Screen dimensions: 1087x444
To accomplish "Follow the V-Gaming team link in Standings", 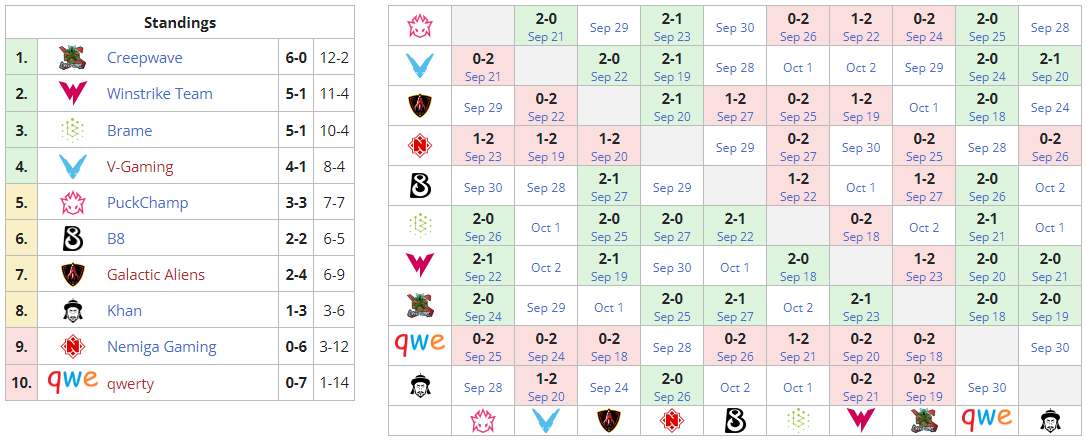I will [140, 166].
